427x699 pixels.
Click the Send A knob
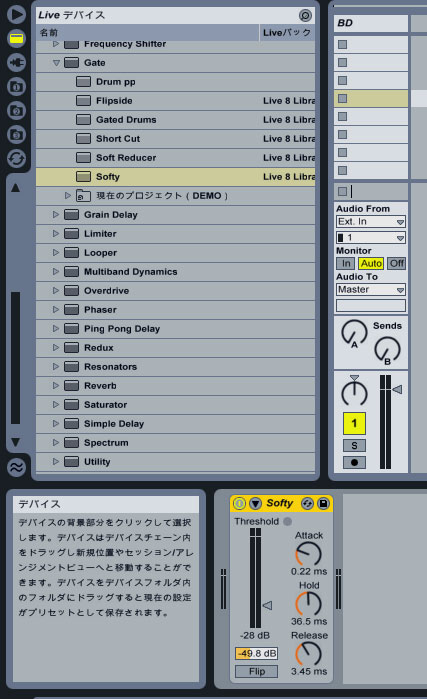click(x=353, y=333)
